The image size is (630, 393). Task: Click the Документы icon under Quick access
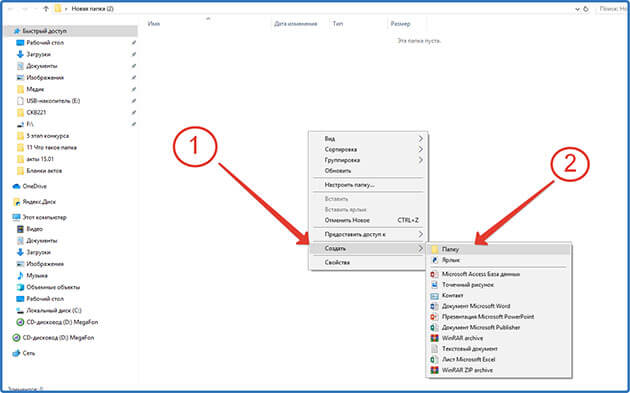20,66
